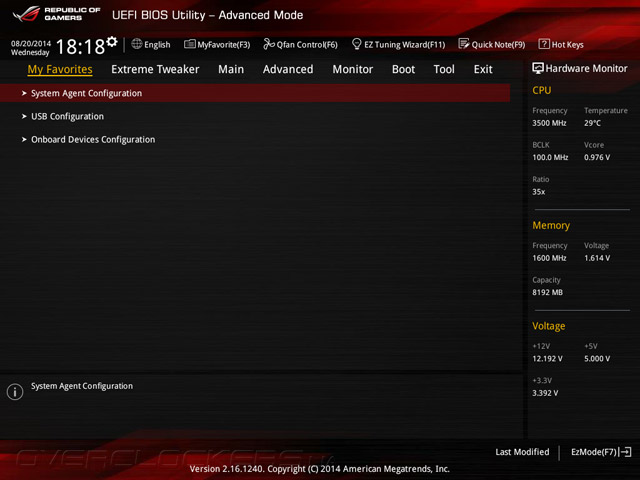Click Ratio value 35x
This screenshot has height=480, width=640.
(x=538, y=191)
